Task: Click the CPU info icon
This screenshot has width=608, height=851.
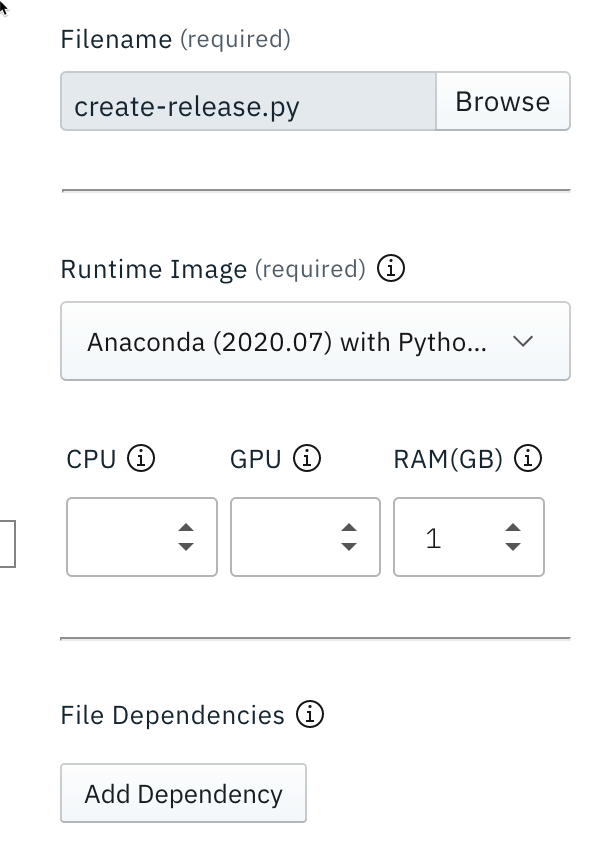Action: coord(141,458)
